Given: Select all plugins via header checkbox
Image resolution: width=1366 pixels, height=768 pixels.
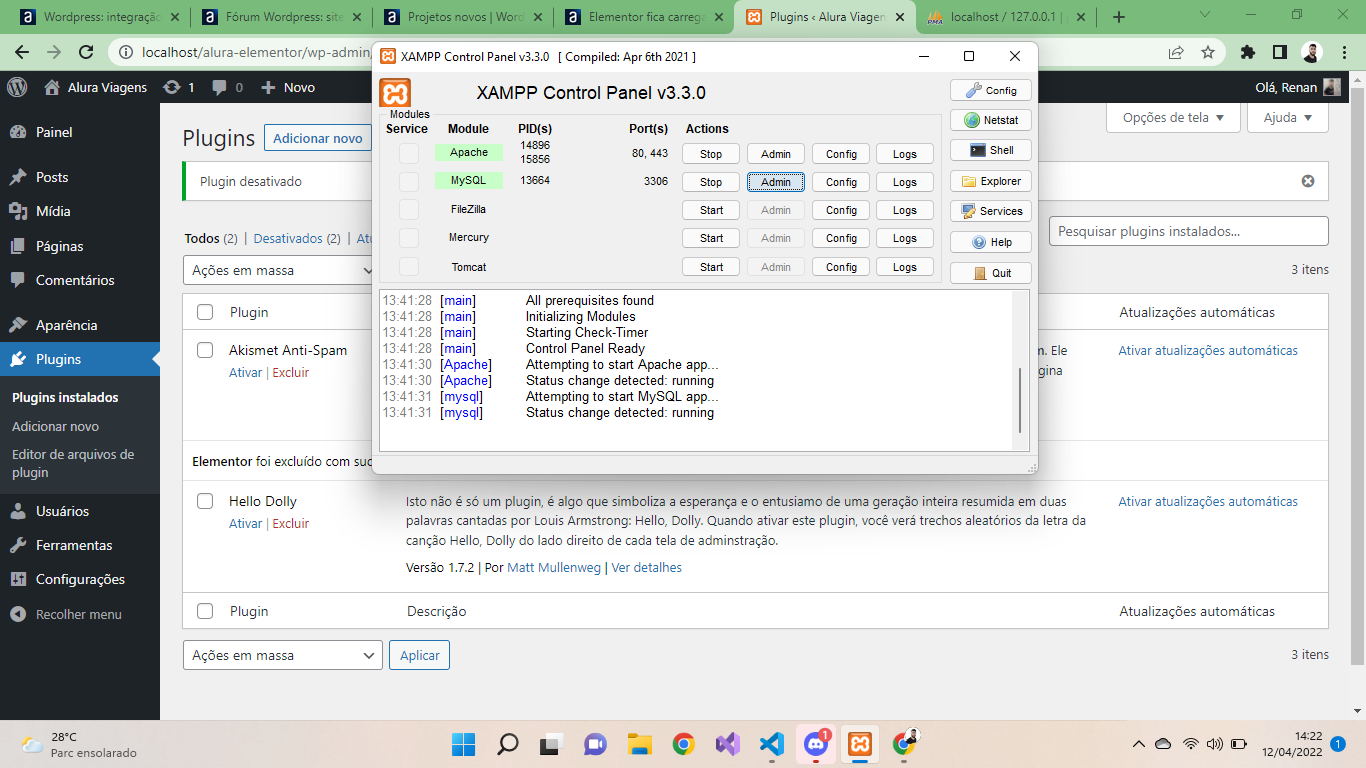Looking at the screenshot, I should [x=205, y=312].
